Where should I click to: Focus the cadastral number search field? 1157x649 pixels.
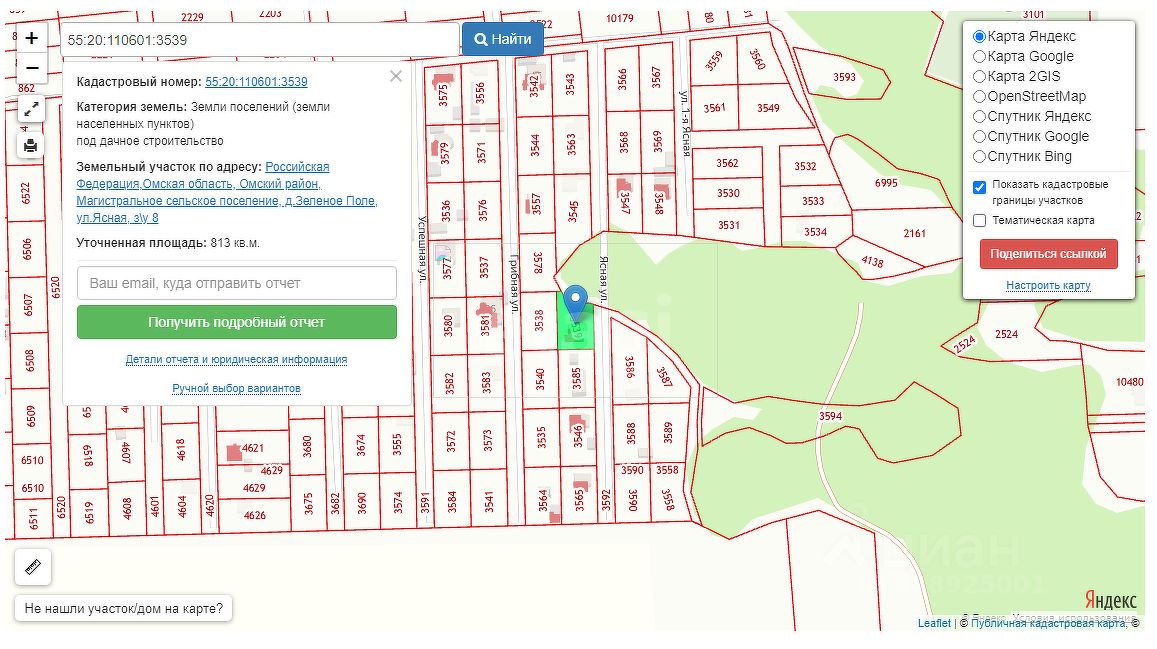[260, 40]
